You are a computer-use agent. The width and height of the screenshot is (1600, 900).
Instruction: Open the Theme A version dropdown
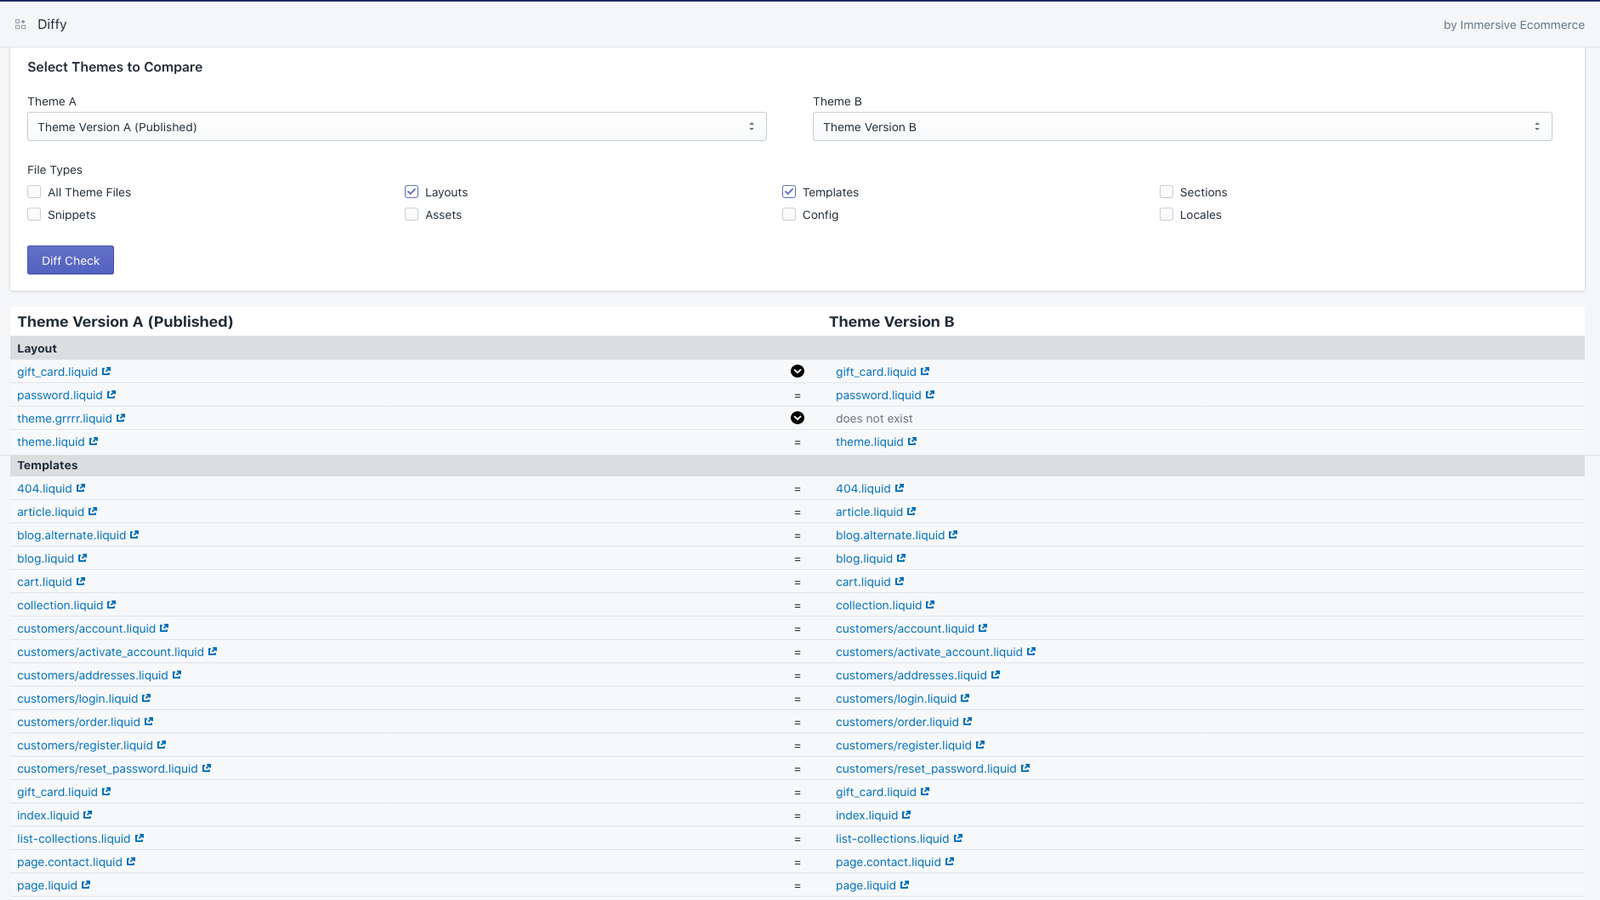pos(397,126)
